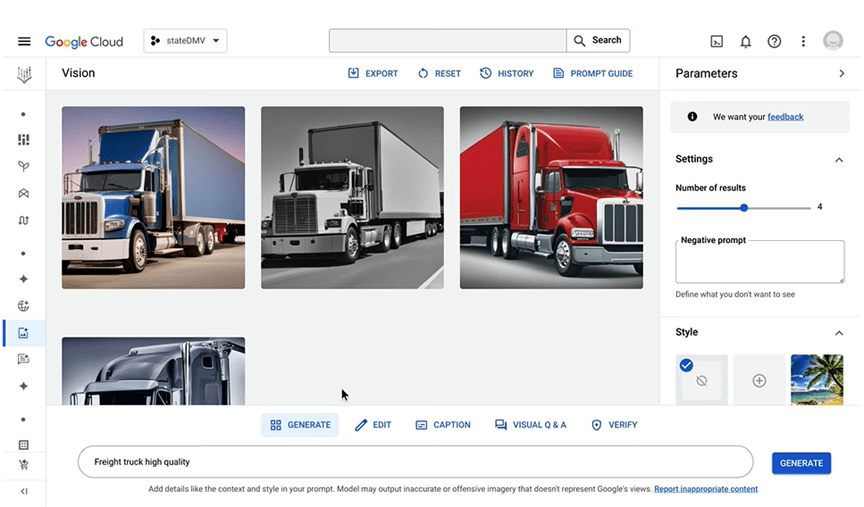Select the palm beach style thumbnail

[x=816, y=380]
